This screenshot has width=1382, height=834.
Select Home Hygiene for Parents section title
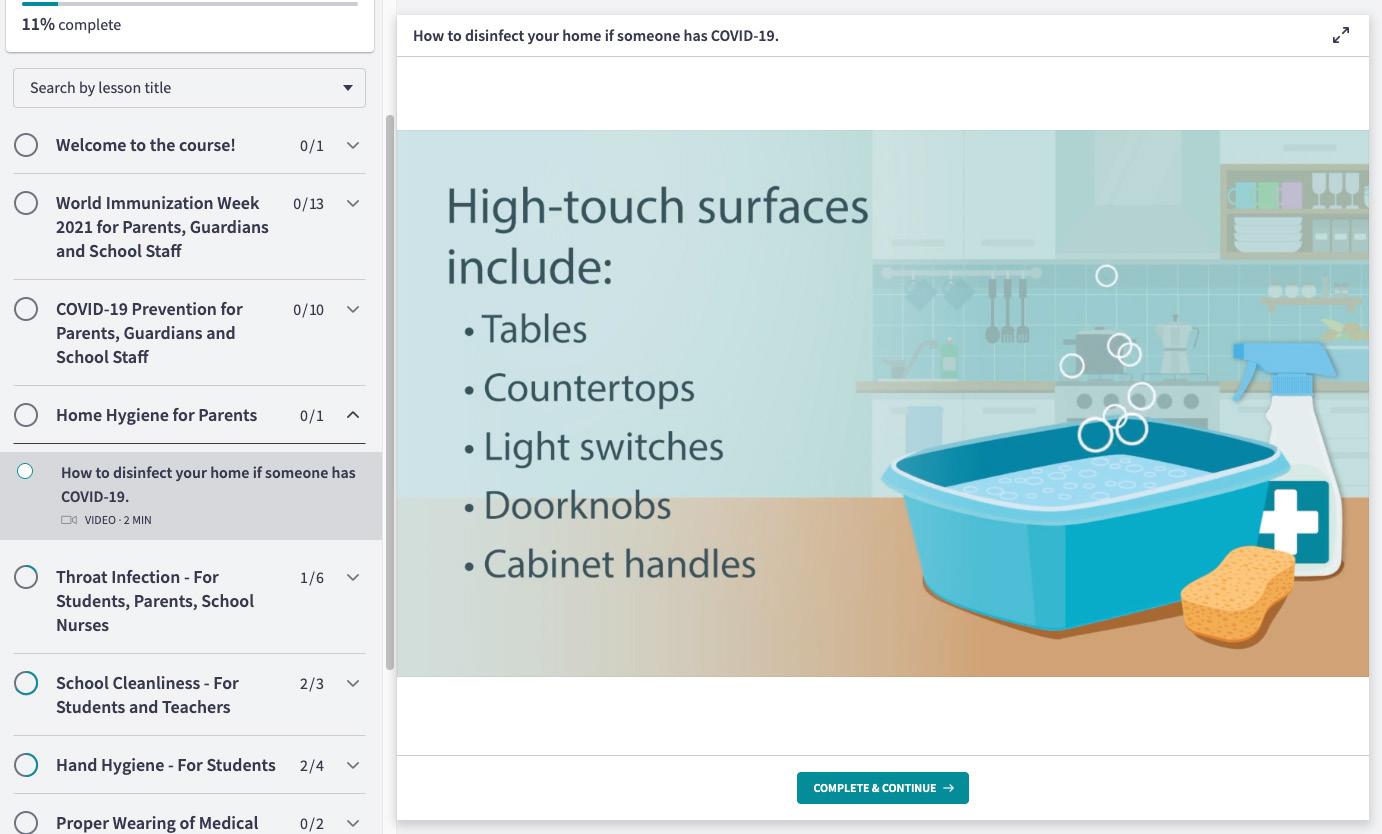coord(156,415)
